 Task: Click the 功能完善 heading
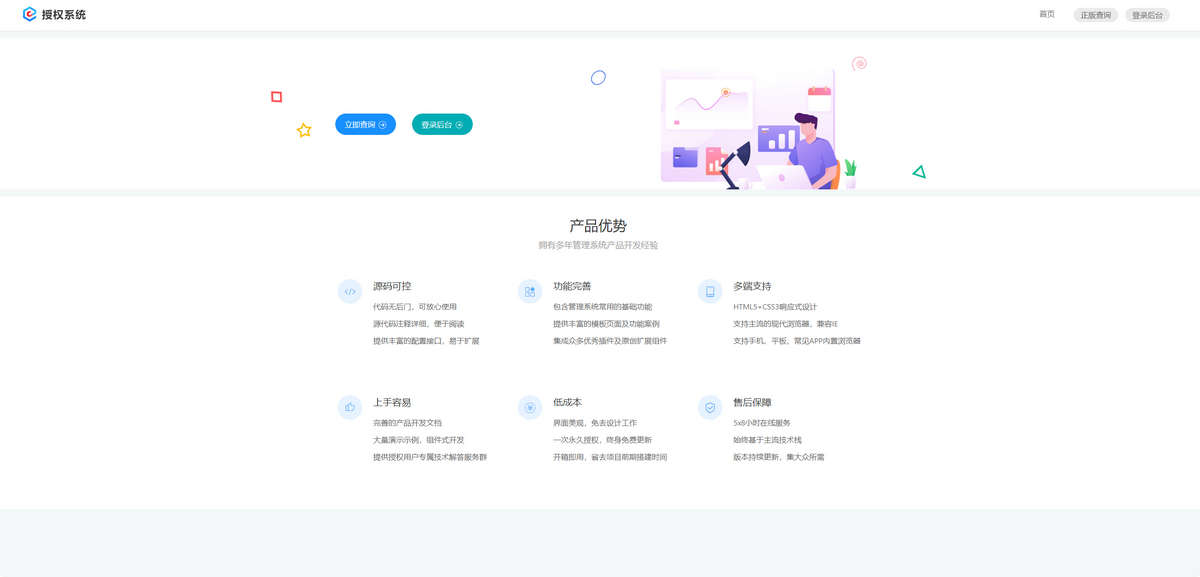[572, 286]
